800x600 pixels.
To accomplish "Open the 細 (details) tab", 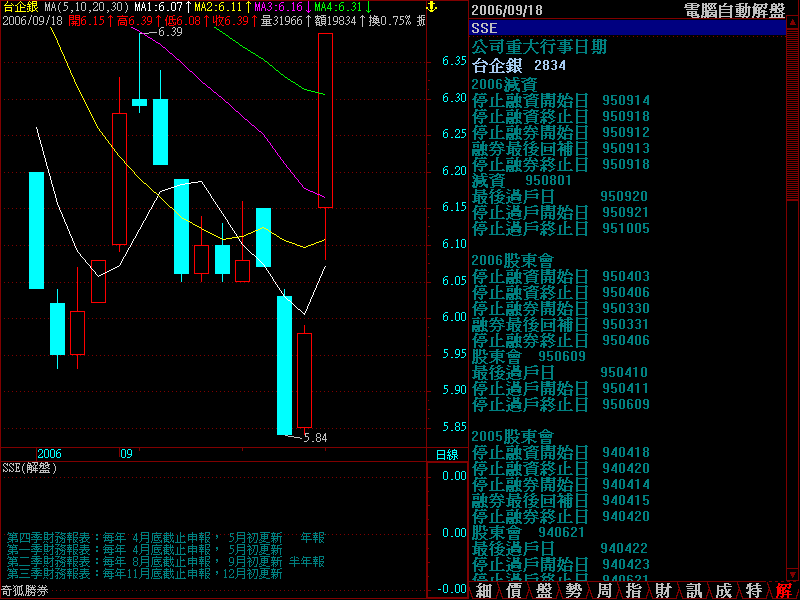I will point(484,591).
